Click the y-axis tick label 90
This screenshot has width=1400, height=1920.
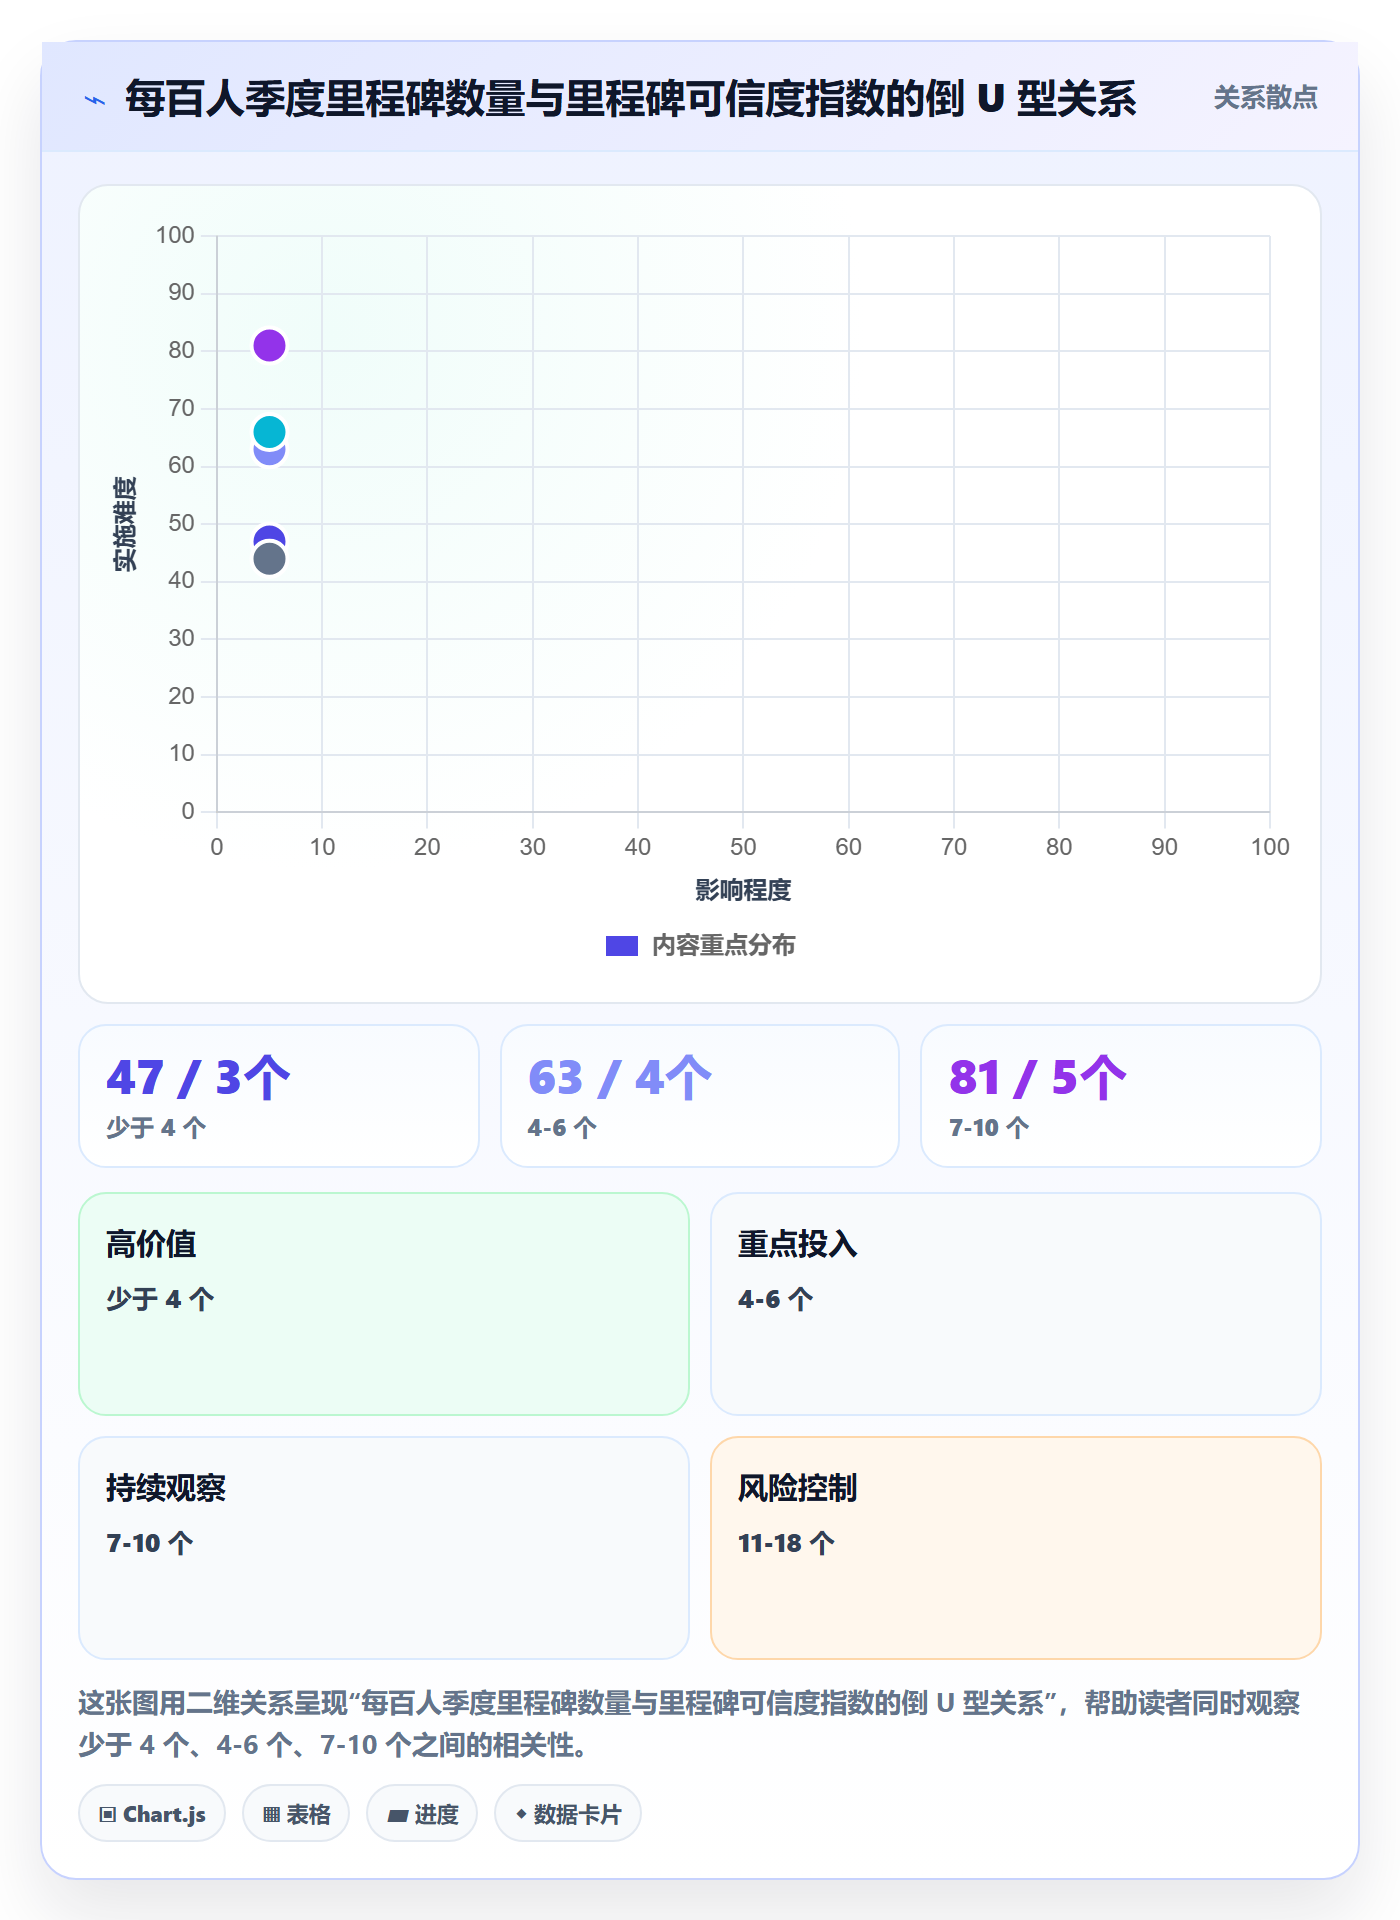click(x=181, y=293)
